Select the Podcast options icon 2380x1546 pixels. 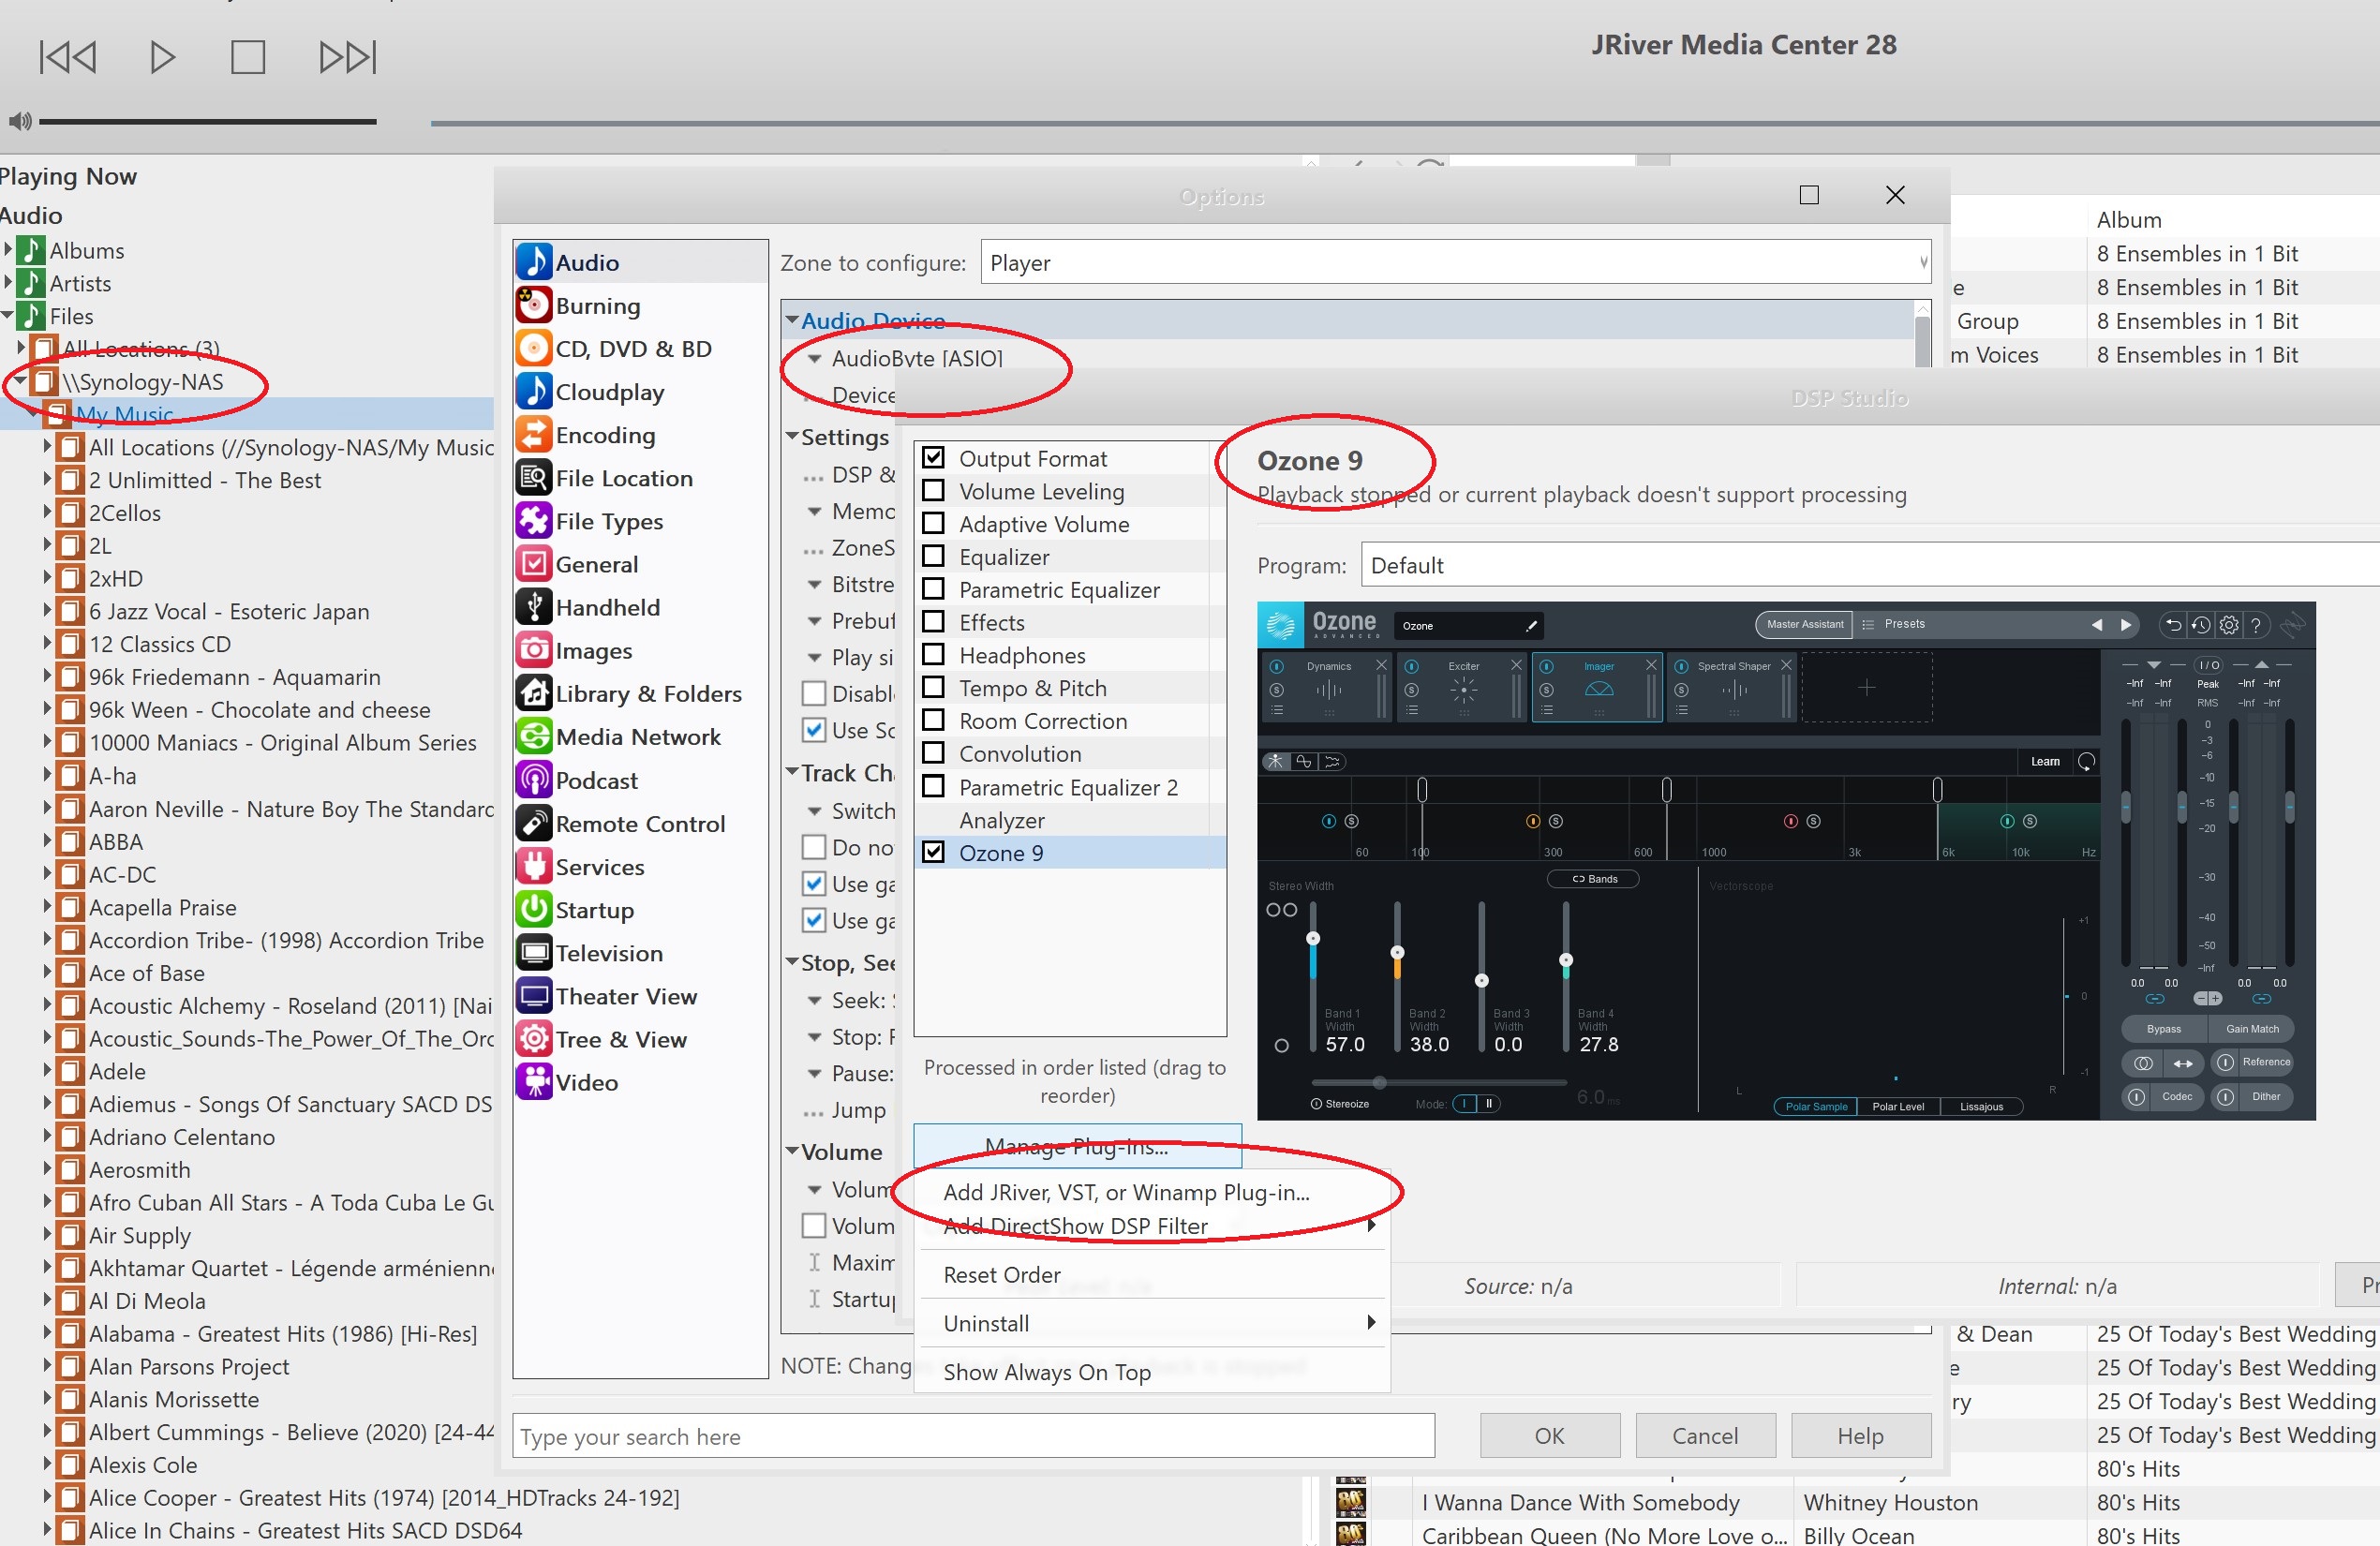[533, 780]
